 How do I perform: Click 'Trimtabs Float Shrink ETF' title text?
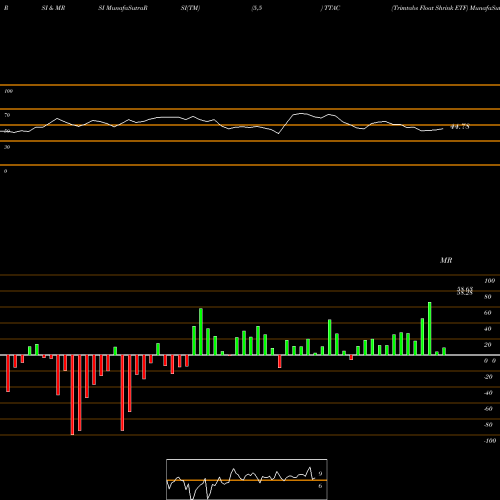(430, 8)
